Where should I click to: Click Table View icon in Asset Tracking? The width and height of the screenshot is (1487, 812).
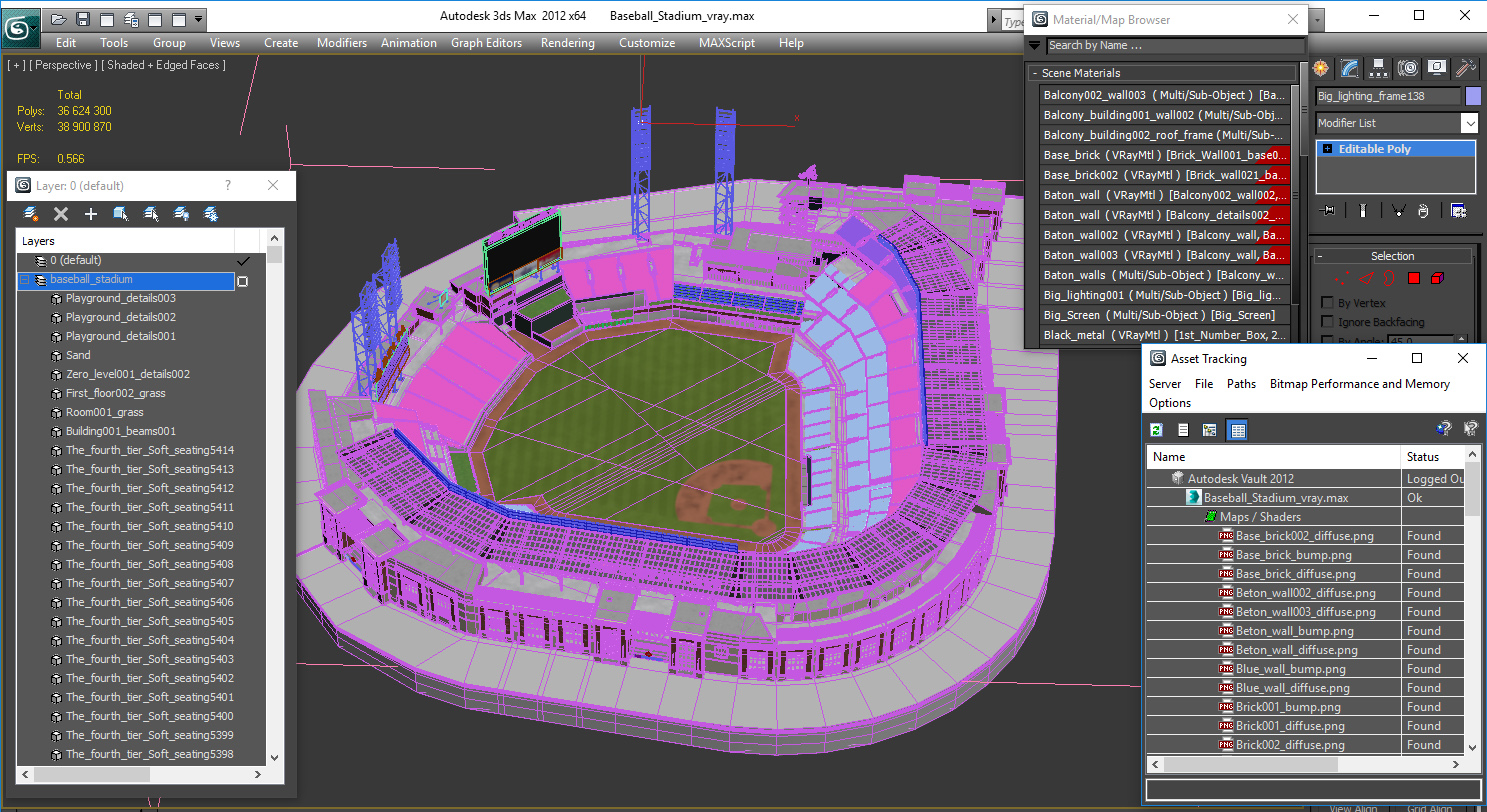[1237, 430]
